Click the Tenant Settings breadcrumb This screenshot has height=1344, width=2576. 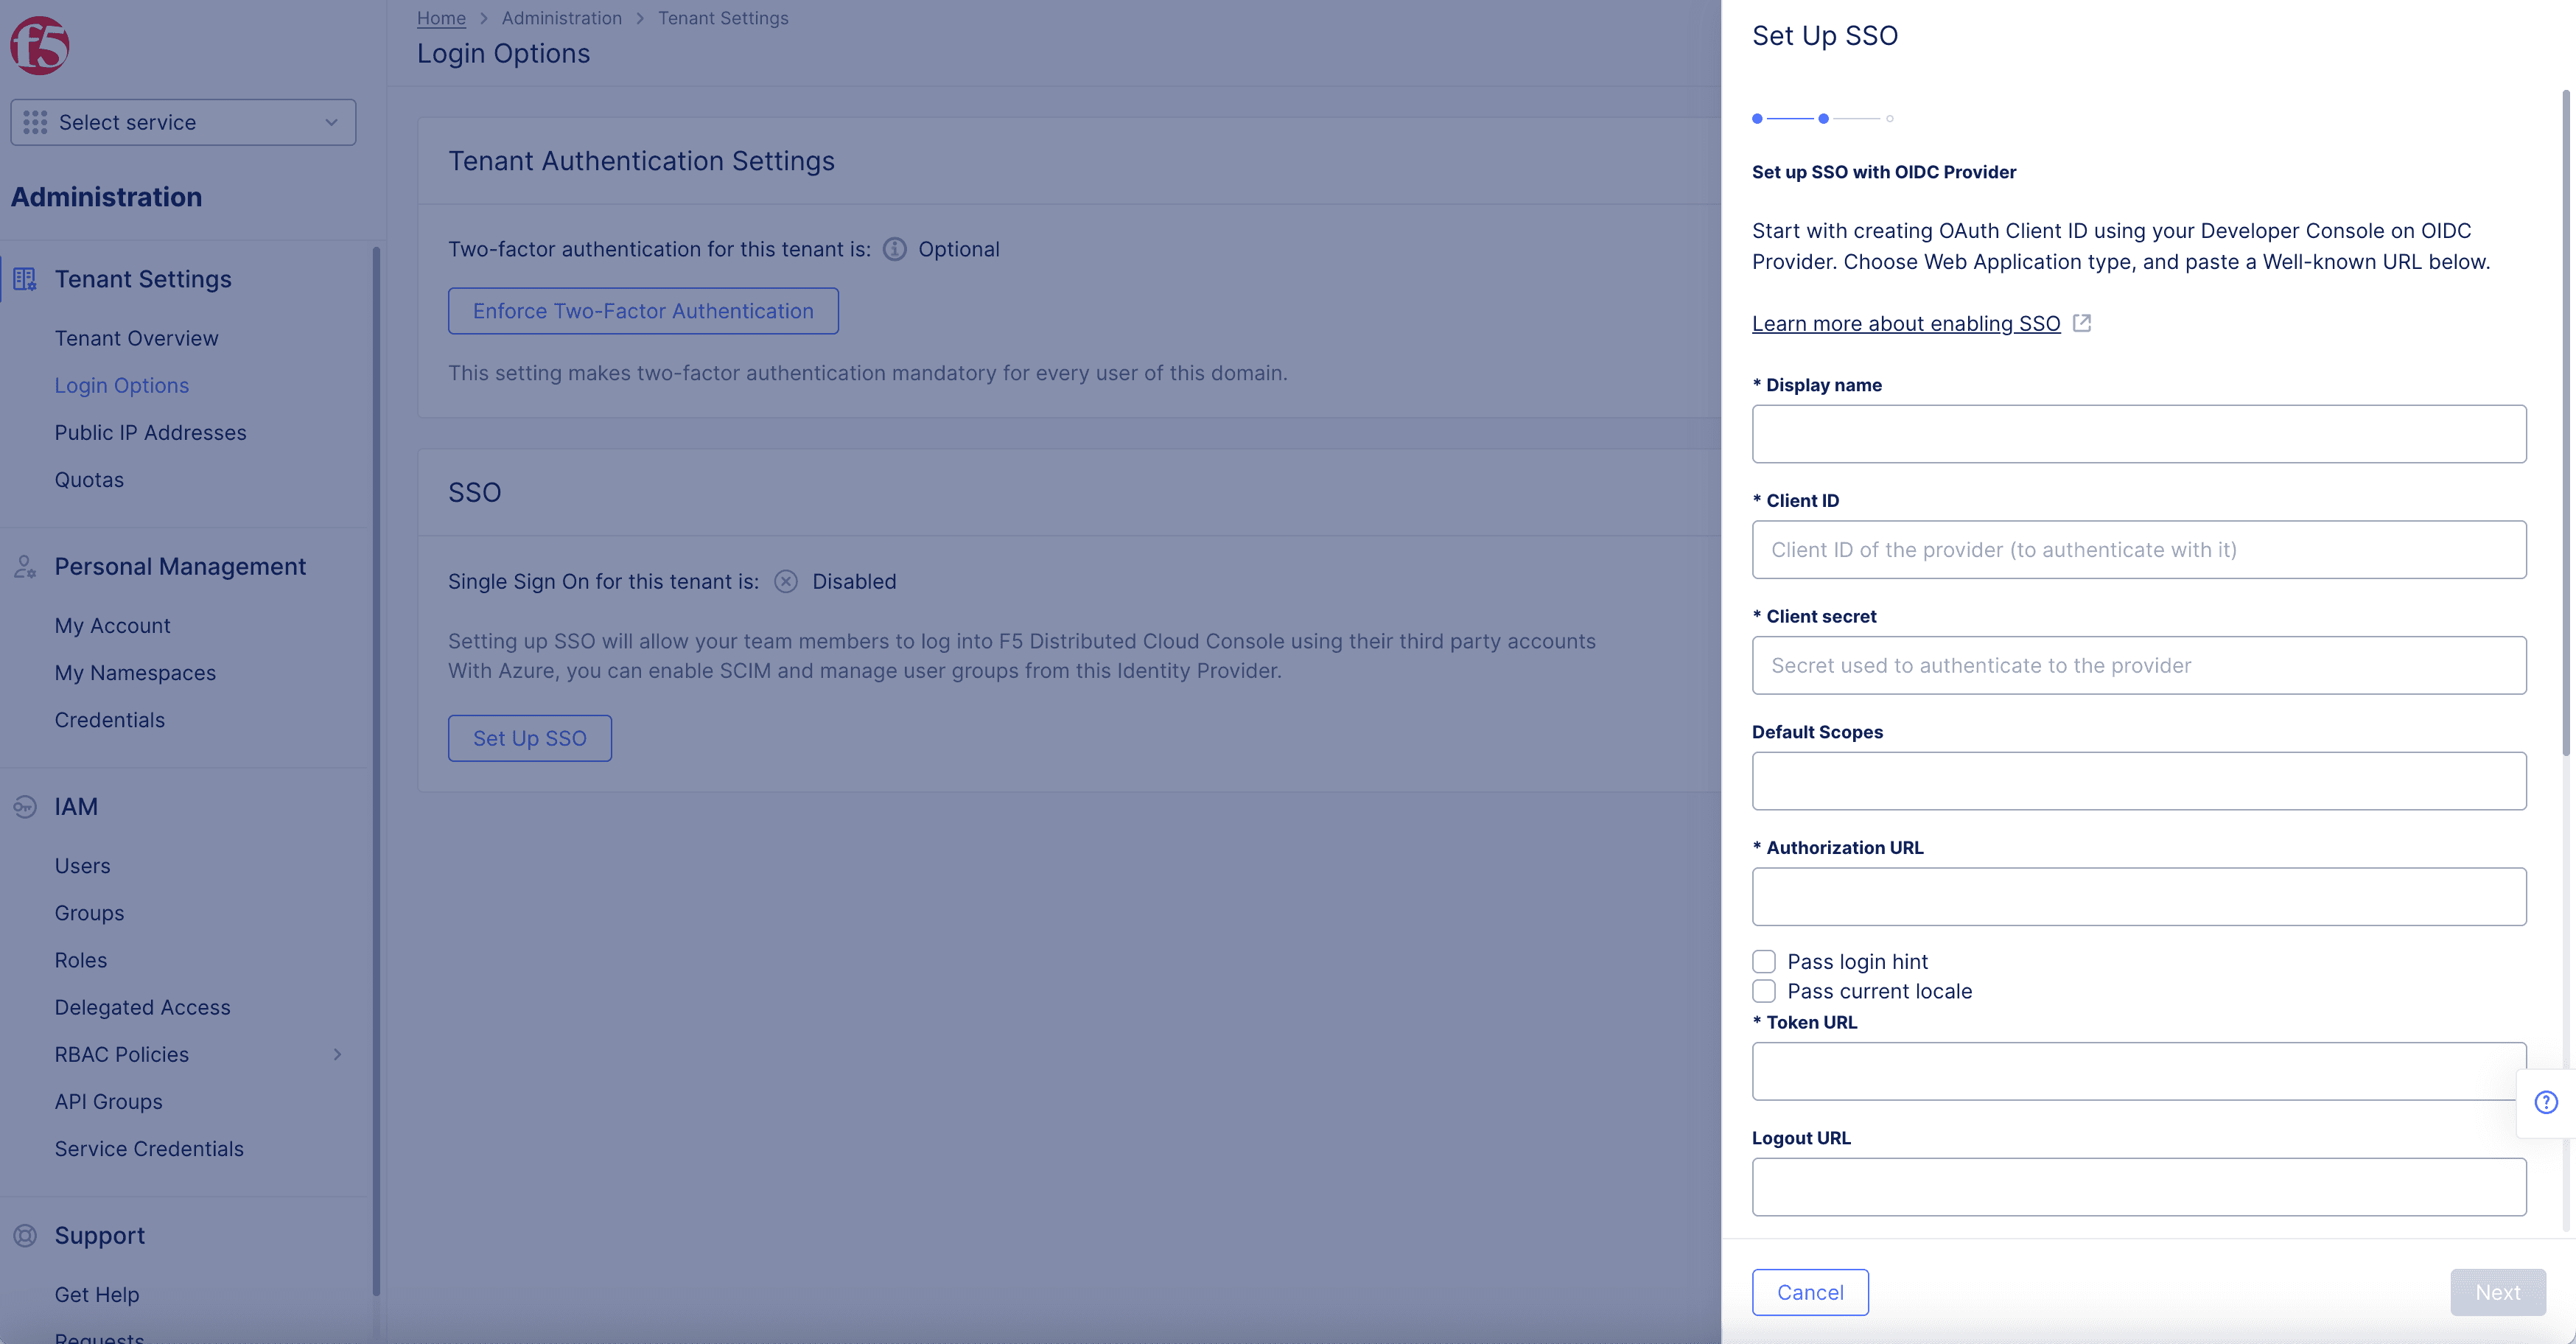click(x=723, y=18)
